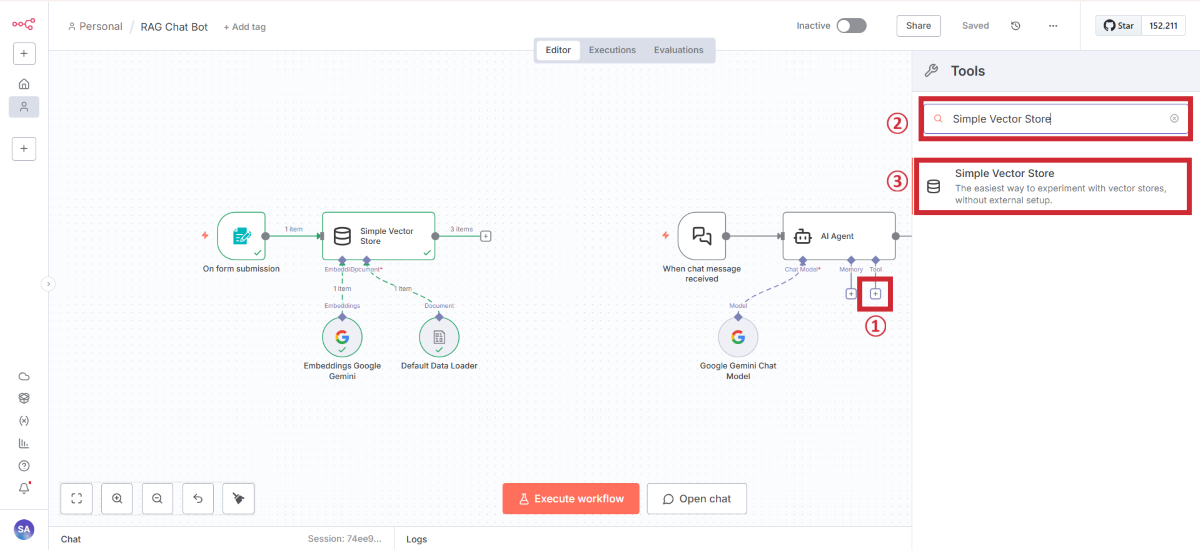Screen dimensions: 1200x550
Task: Open the Google Gemini Chat Model node
Action: [x=738, y=337]
